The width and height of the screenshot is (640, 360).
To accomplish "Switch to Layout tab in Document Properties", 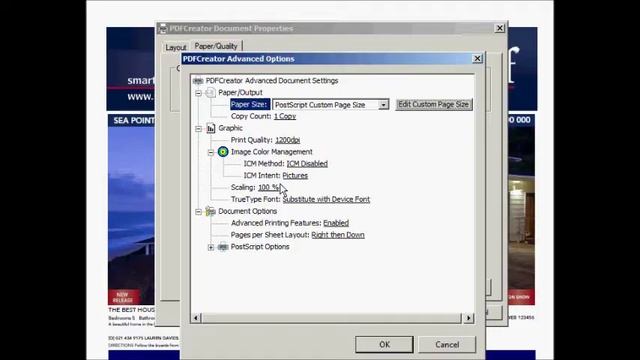I will point(176,47).
